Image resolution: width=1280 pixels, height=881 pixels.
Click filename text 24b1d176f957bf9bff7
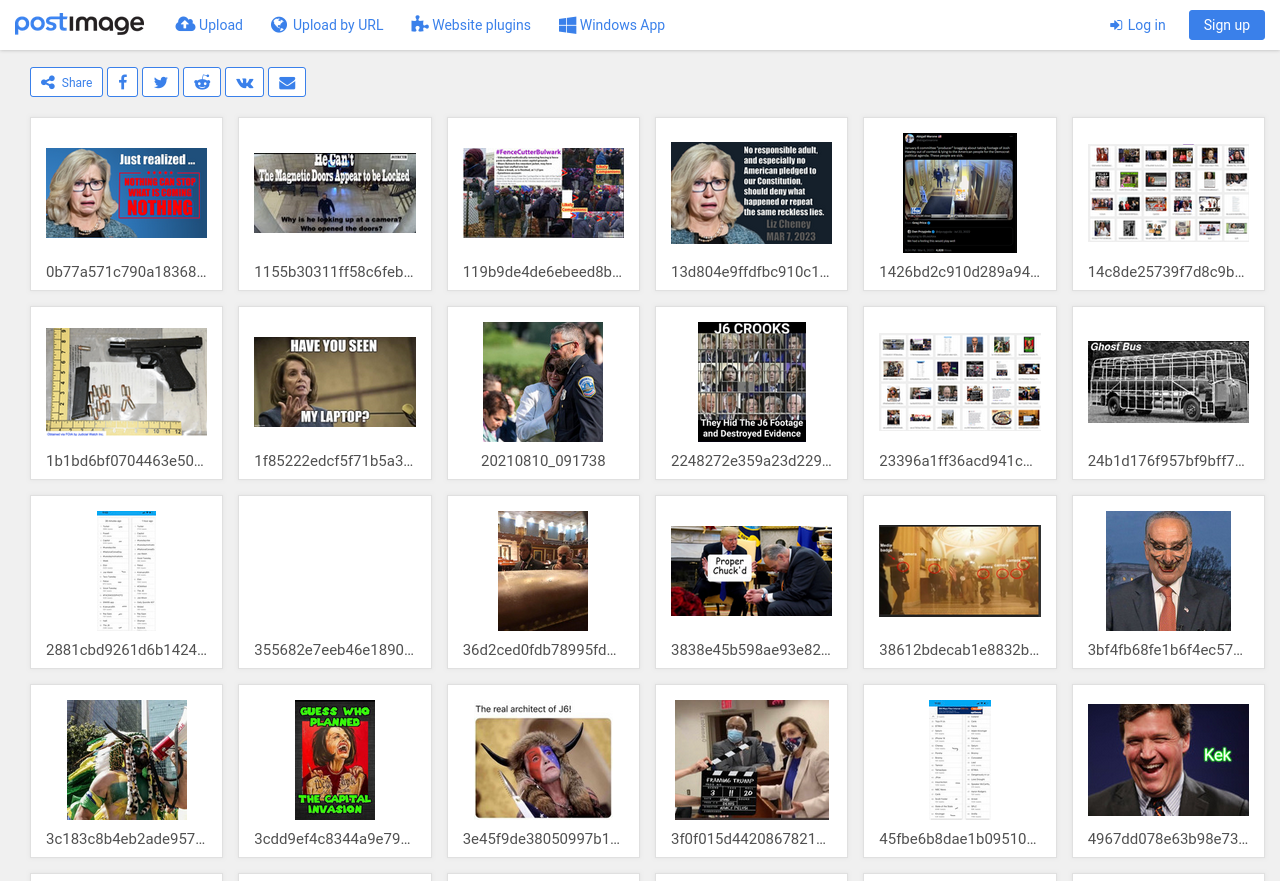(x=1168, y=461)
